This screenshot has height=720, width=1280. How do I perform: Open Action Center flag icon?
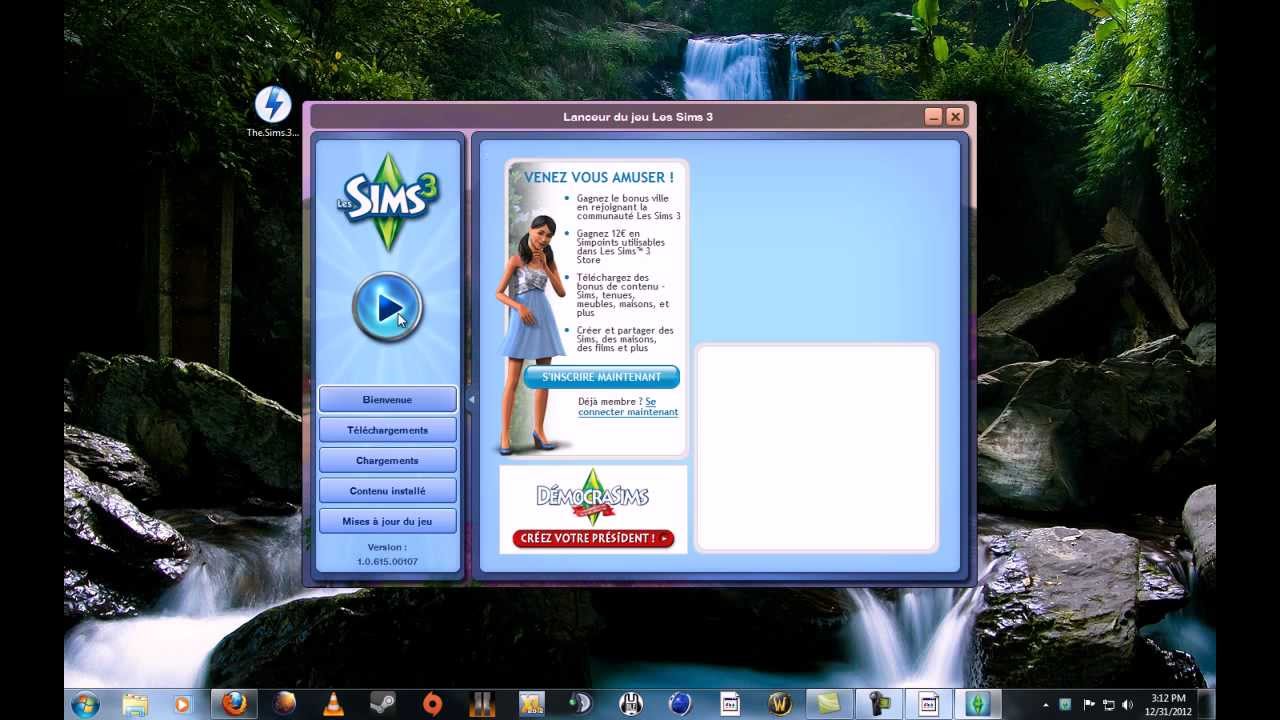(x=1089, y=704)
